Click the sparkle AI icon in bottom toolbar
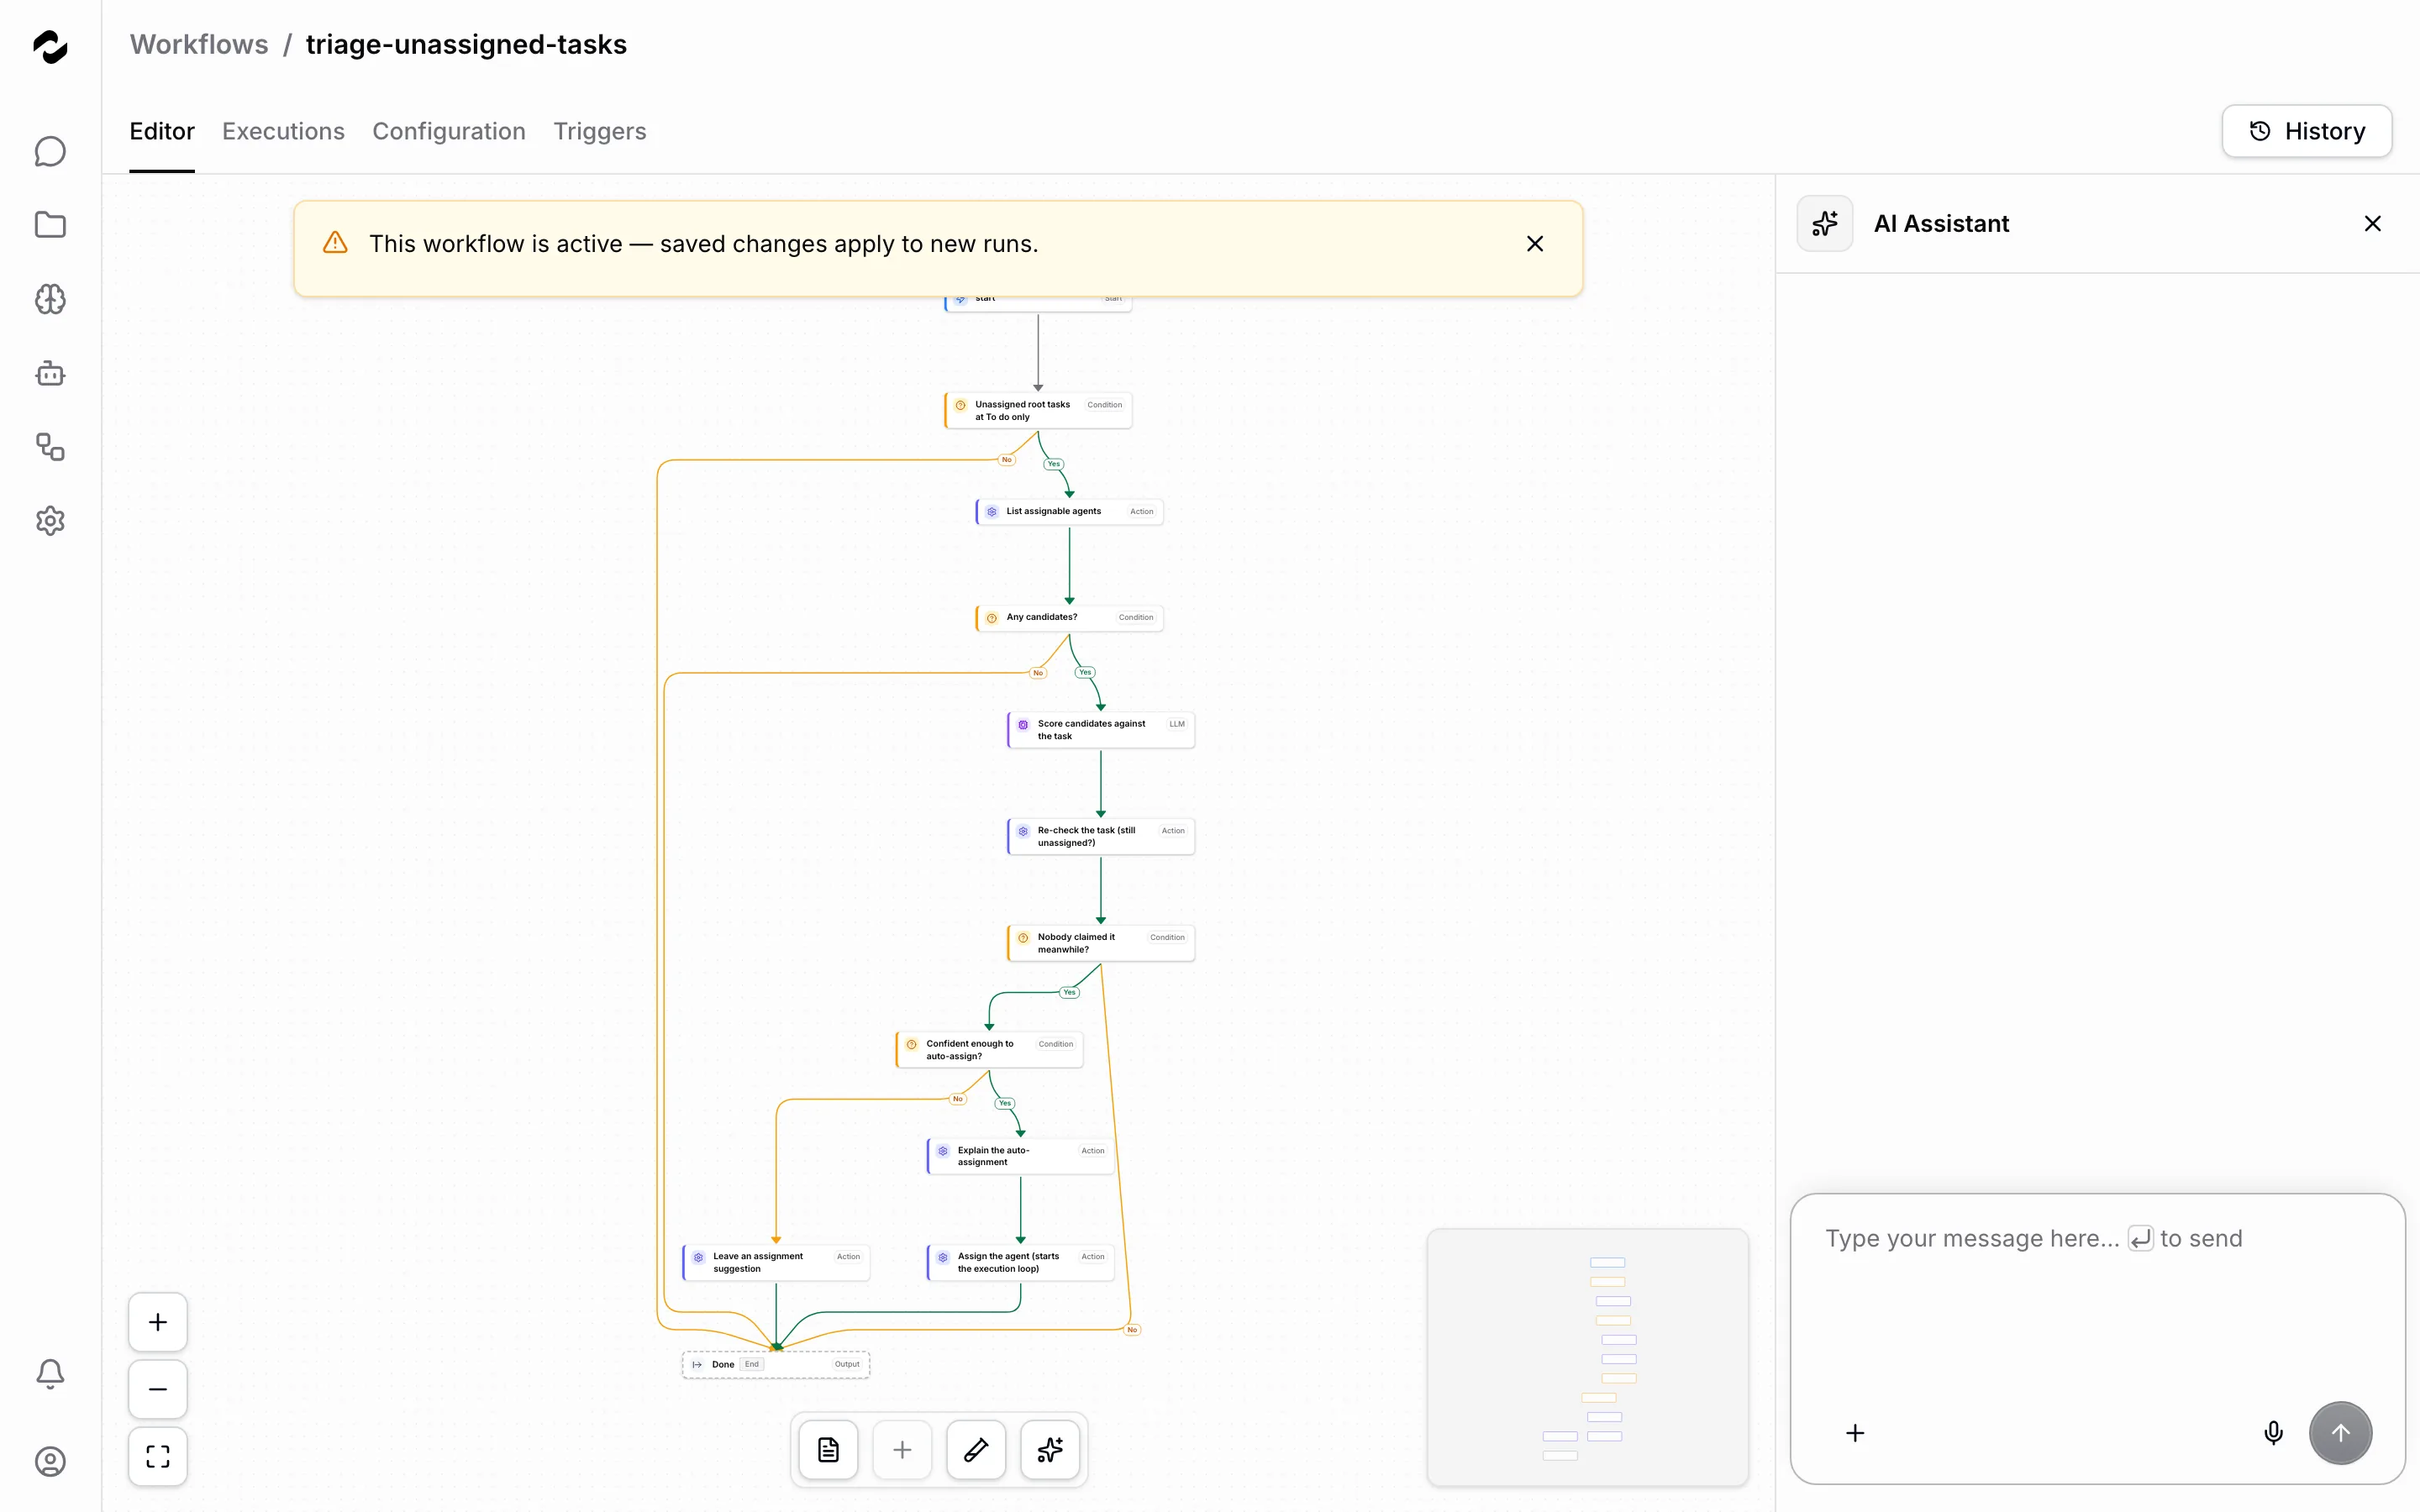Screen dimensions: 2420x1512 point(1050,1450)
